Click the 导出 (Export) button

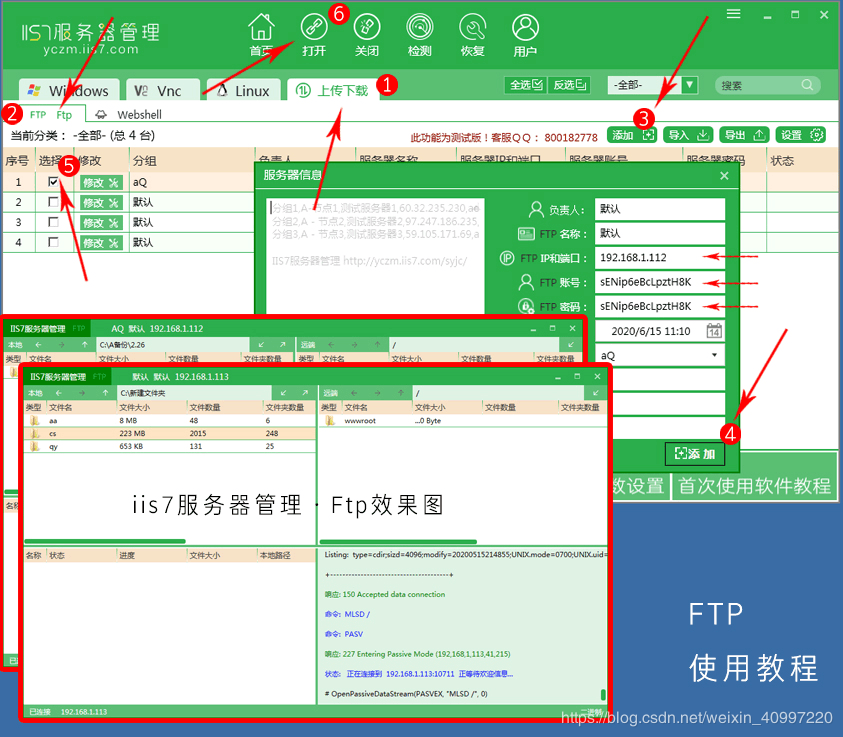tap(745, 135)
